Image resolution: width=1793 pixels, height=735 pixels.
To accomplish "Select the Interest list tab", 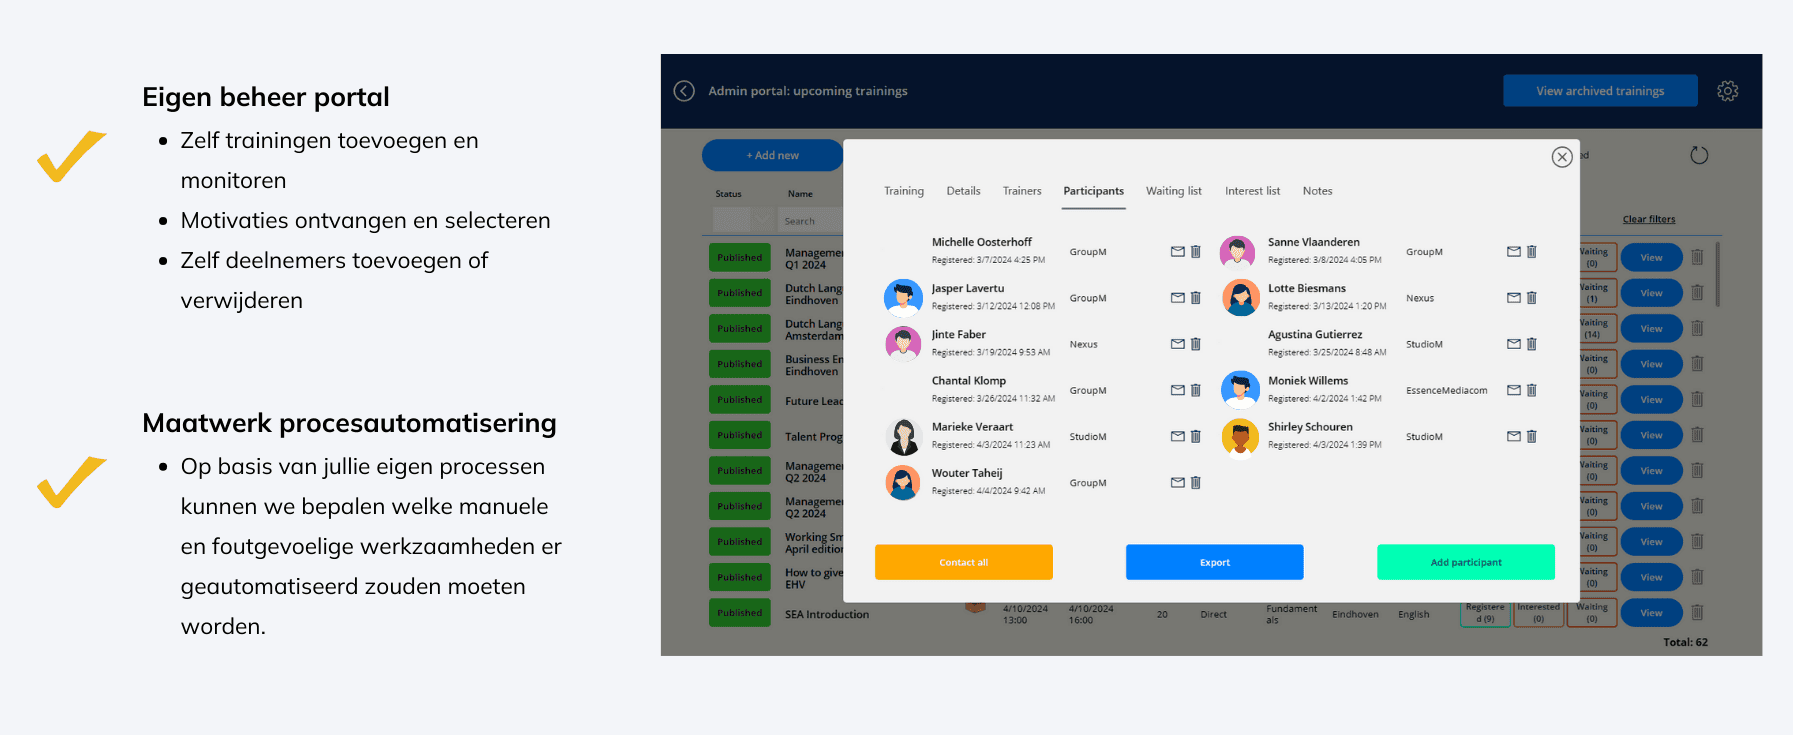I will click(x=1252, y=191).
